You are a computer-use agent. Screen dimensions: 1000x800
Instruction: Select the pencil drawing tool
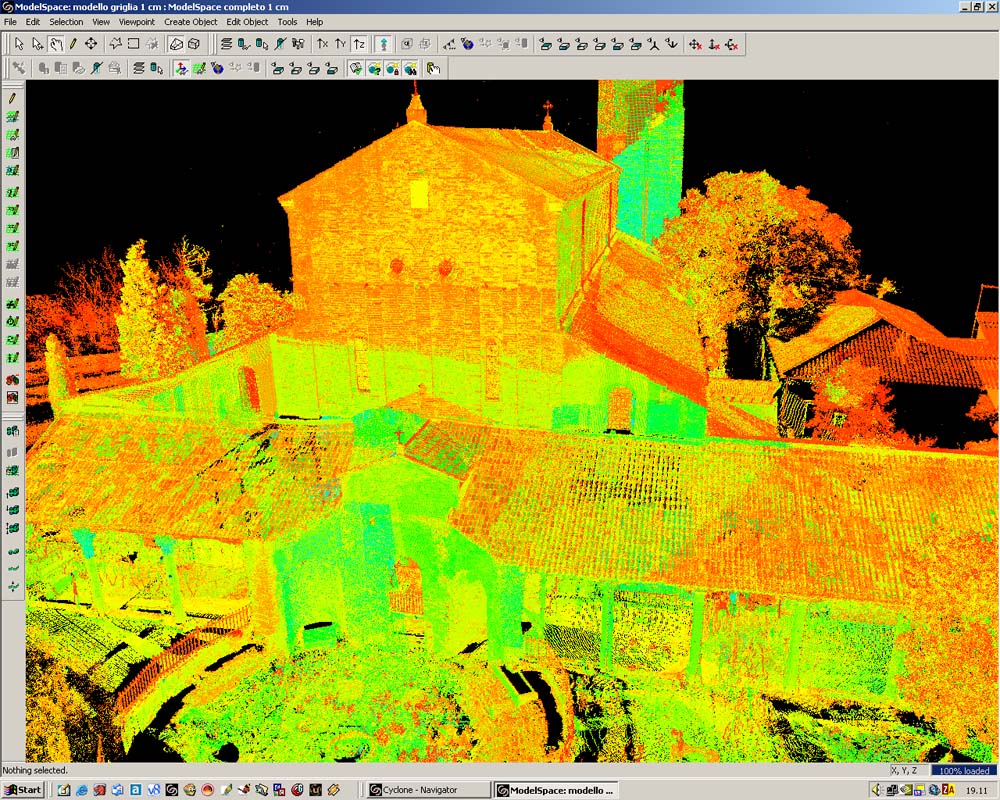point(73,44)
